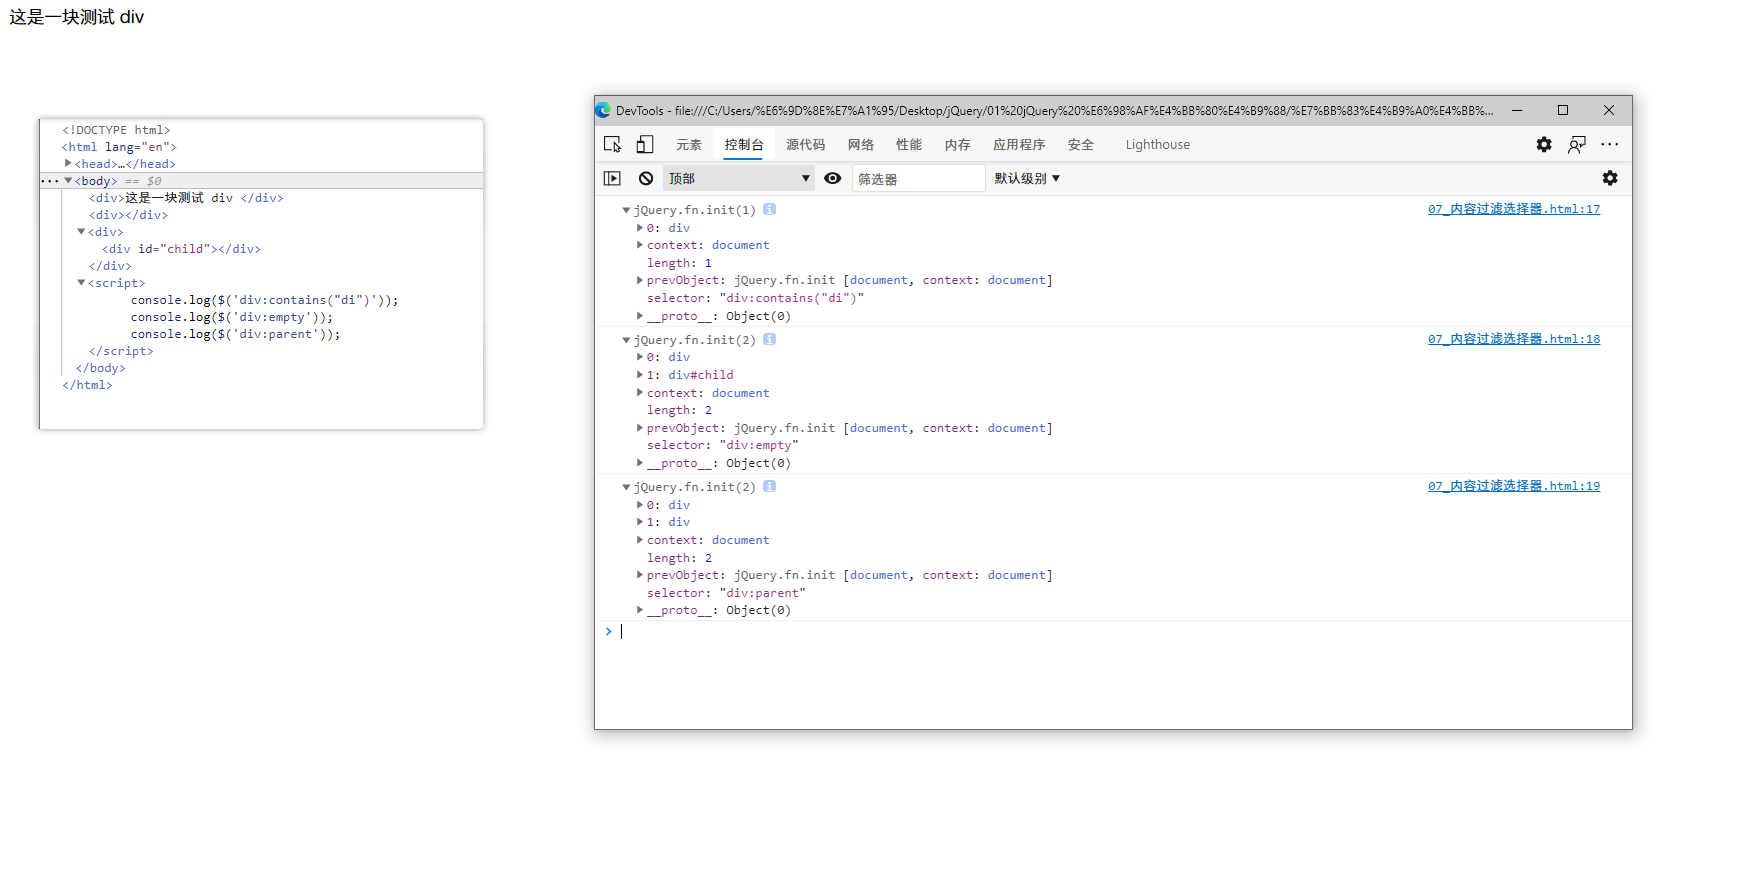Open the 顶部 context dropdown
This screenshot has height=884, width=1738.
click(x=739, y=178)
